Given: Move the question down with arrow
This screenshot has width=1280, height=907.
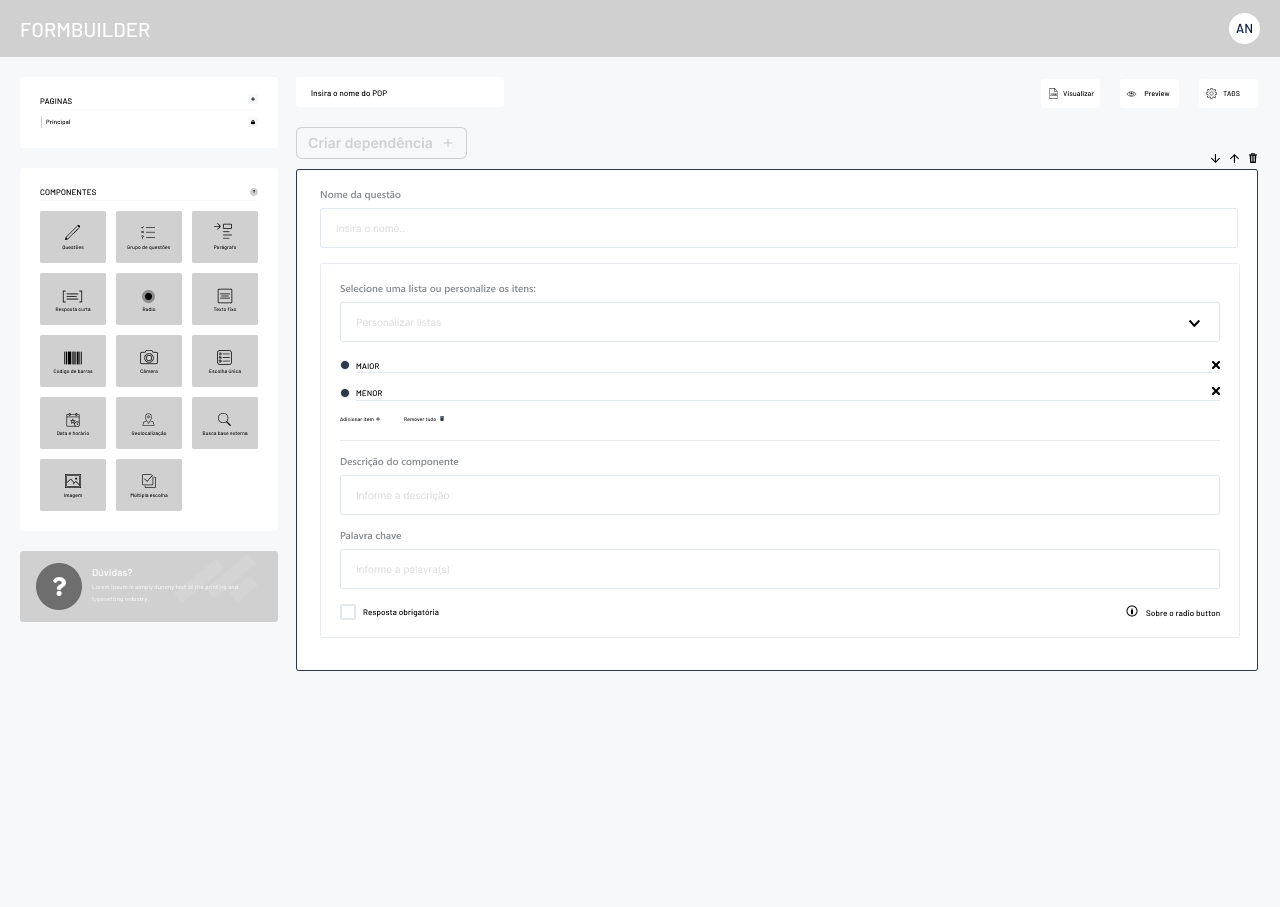Looking at the screenshot, I should [1215, 158].
